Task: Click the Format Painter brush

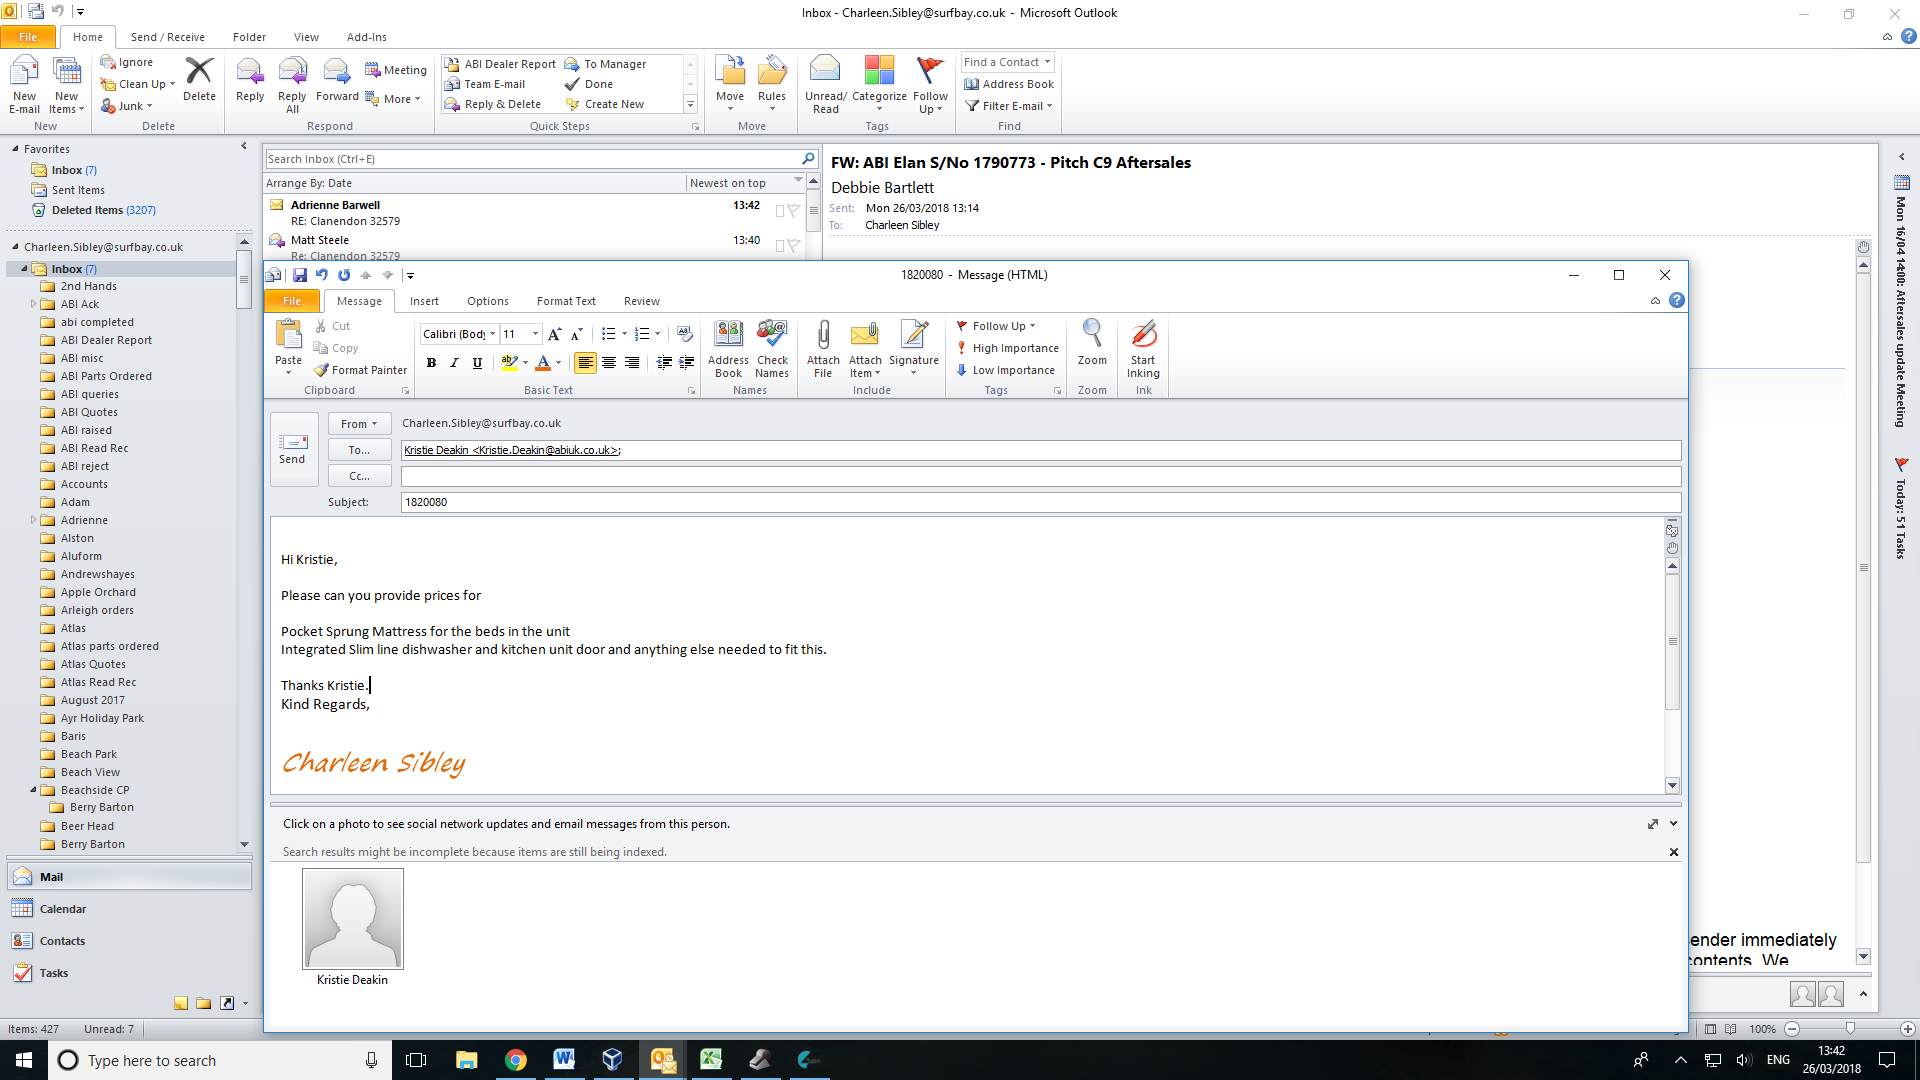Action: 360,370
